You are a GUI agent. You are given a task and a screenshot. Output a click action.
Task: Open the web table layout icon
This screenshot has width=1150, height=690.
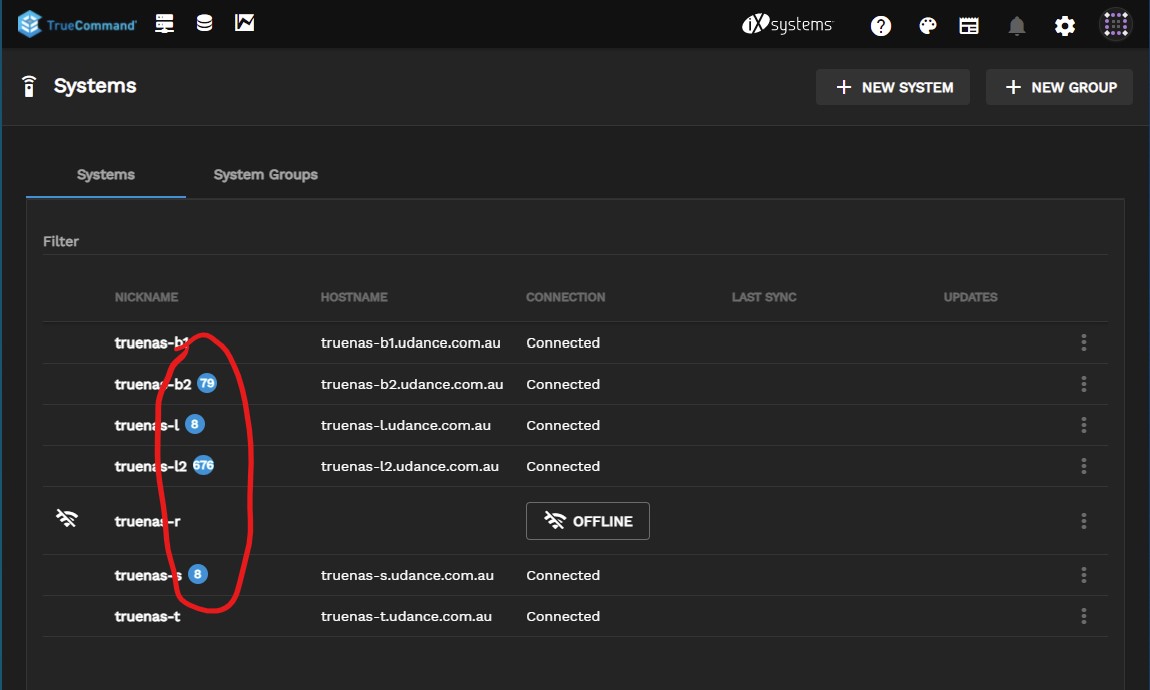pyautogui.click(x=969, y=26)
